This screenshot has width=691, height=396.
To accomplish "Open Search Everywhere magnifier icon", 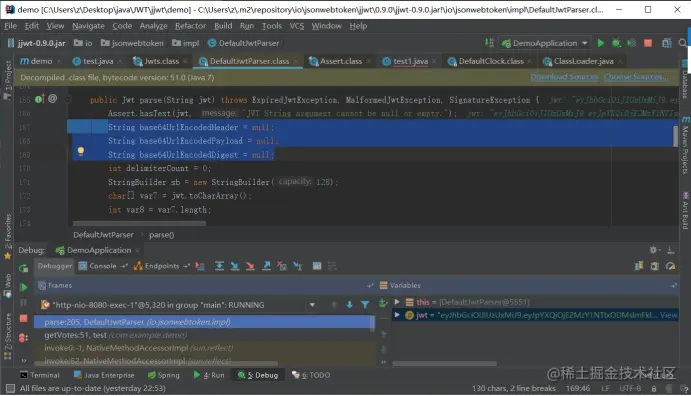I will tap(683, 43).
